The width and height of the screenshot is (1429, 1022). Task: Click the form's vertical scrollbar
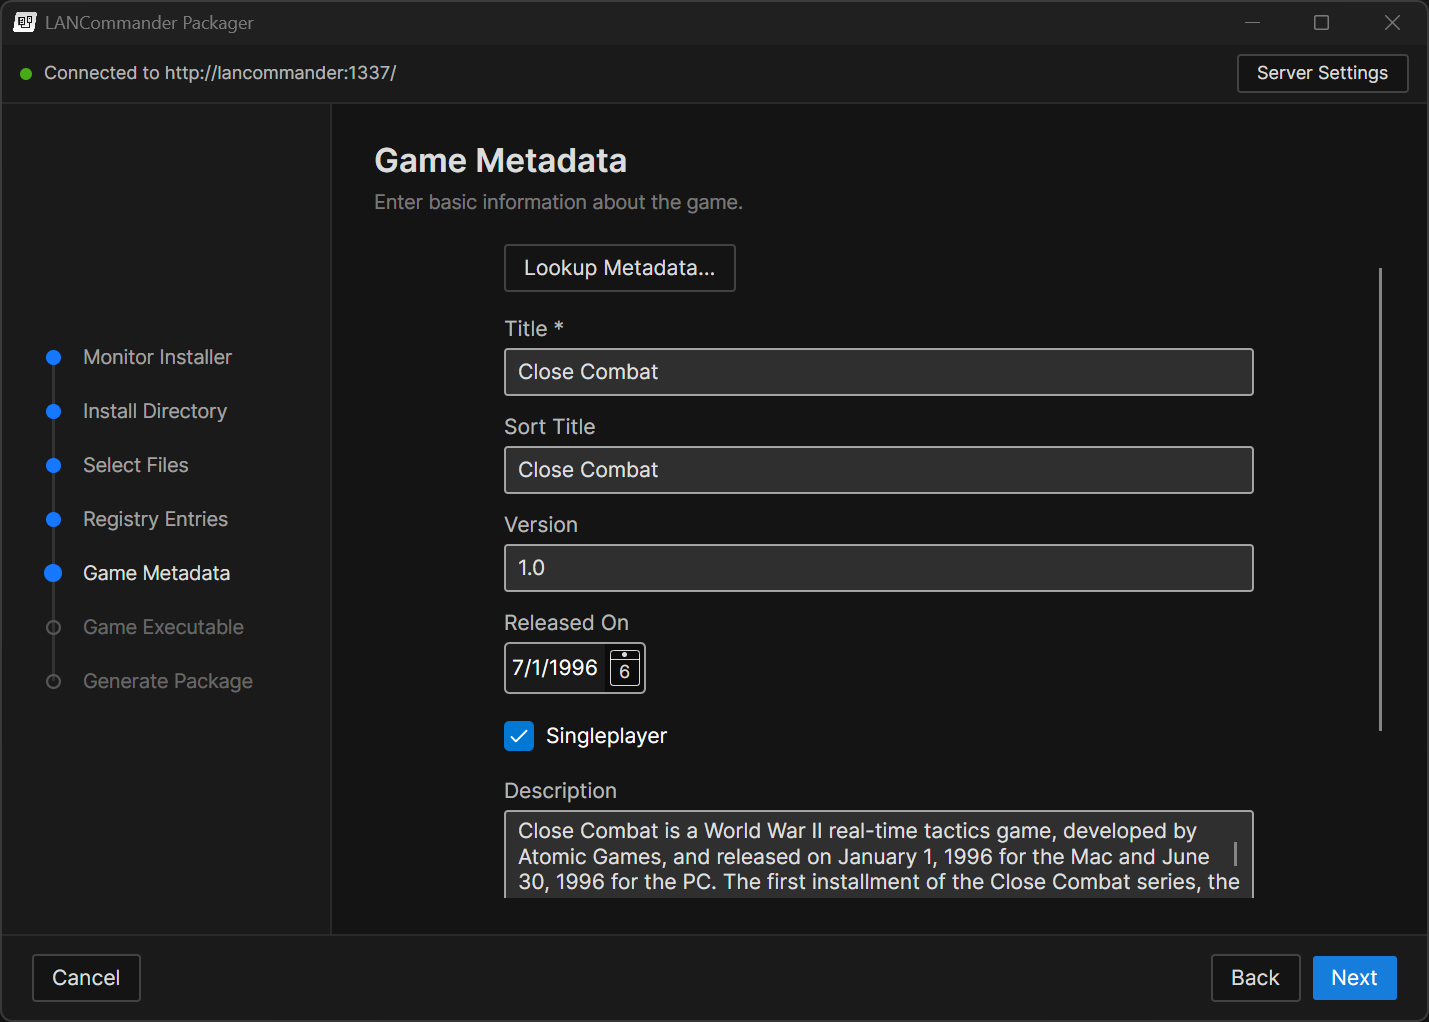click(x=1380, y=499)
